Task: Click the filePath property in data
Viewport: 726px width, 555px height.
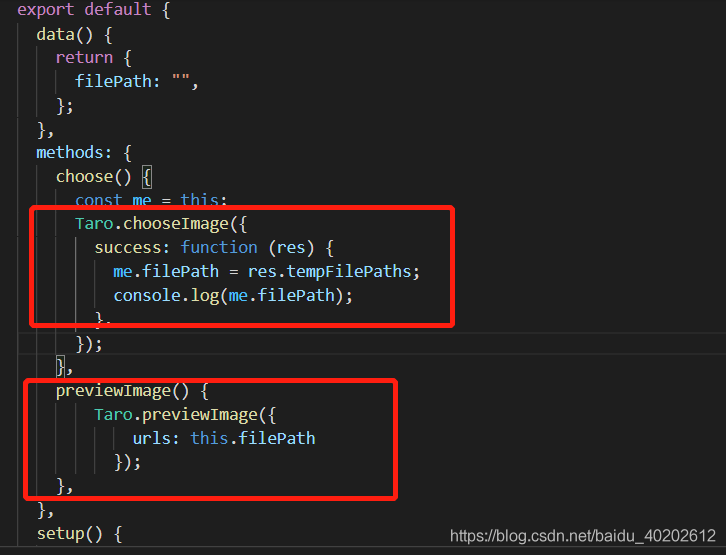Action: (x=113, y=81)
